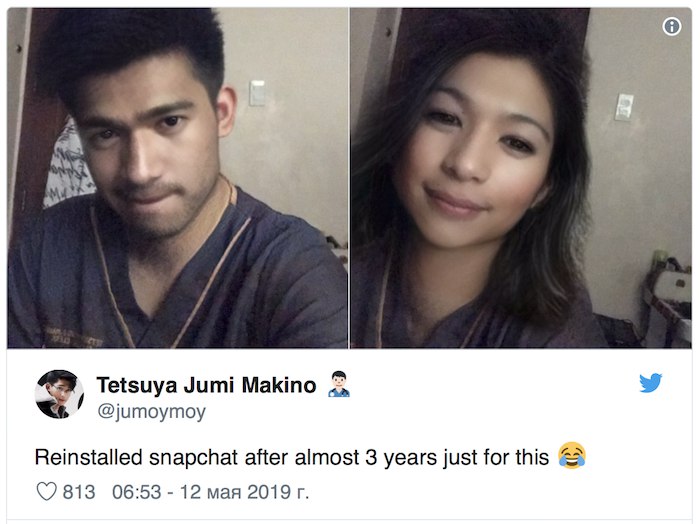
Task: Open the tweet timestamp 06:53 - 12 мая 2019
Action: pyautogui.click(x=210, y=492)
